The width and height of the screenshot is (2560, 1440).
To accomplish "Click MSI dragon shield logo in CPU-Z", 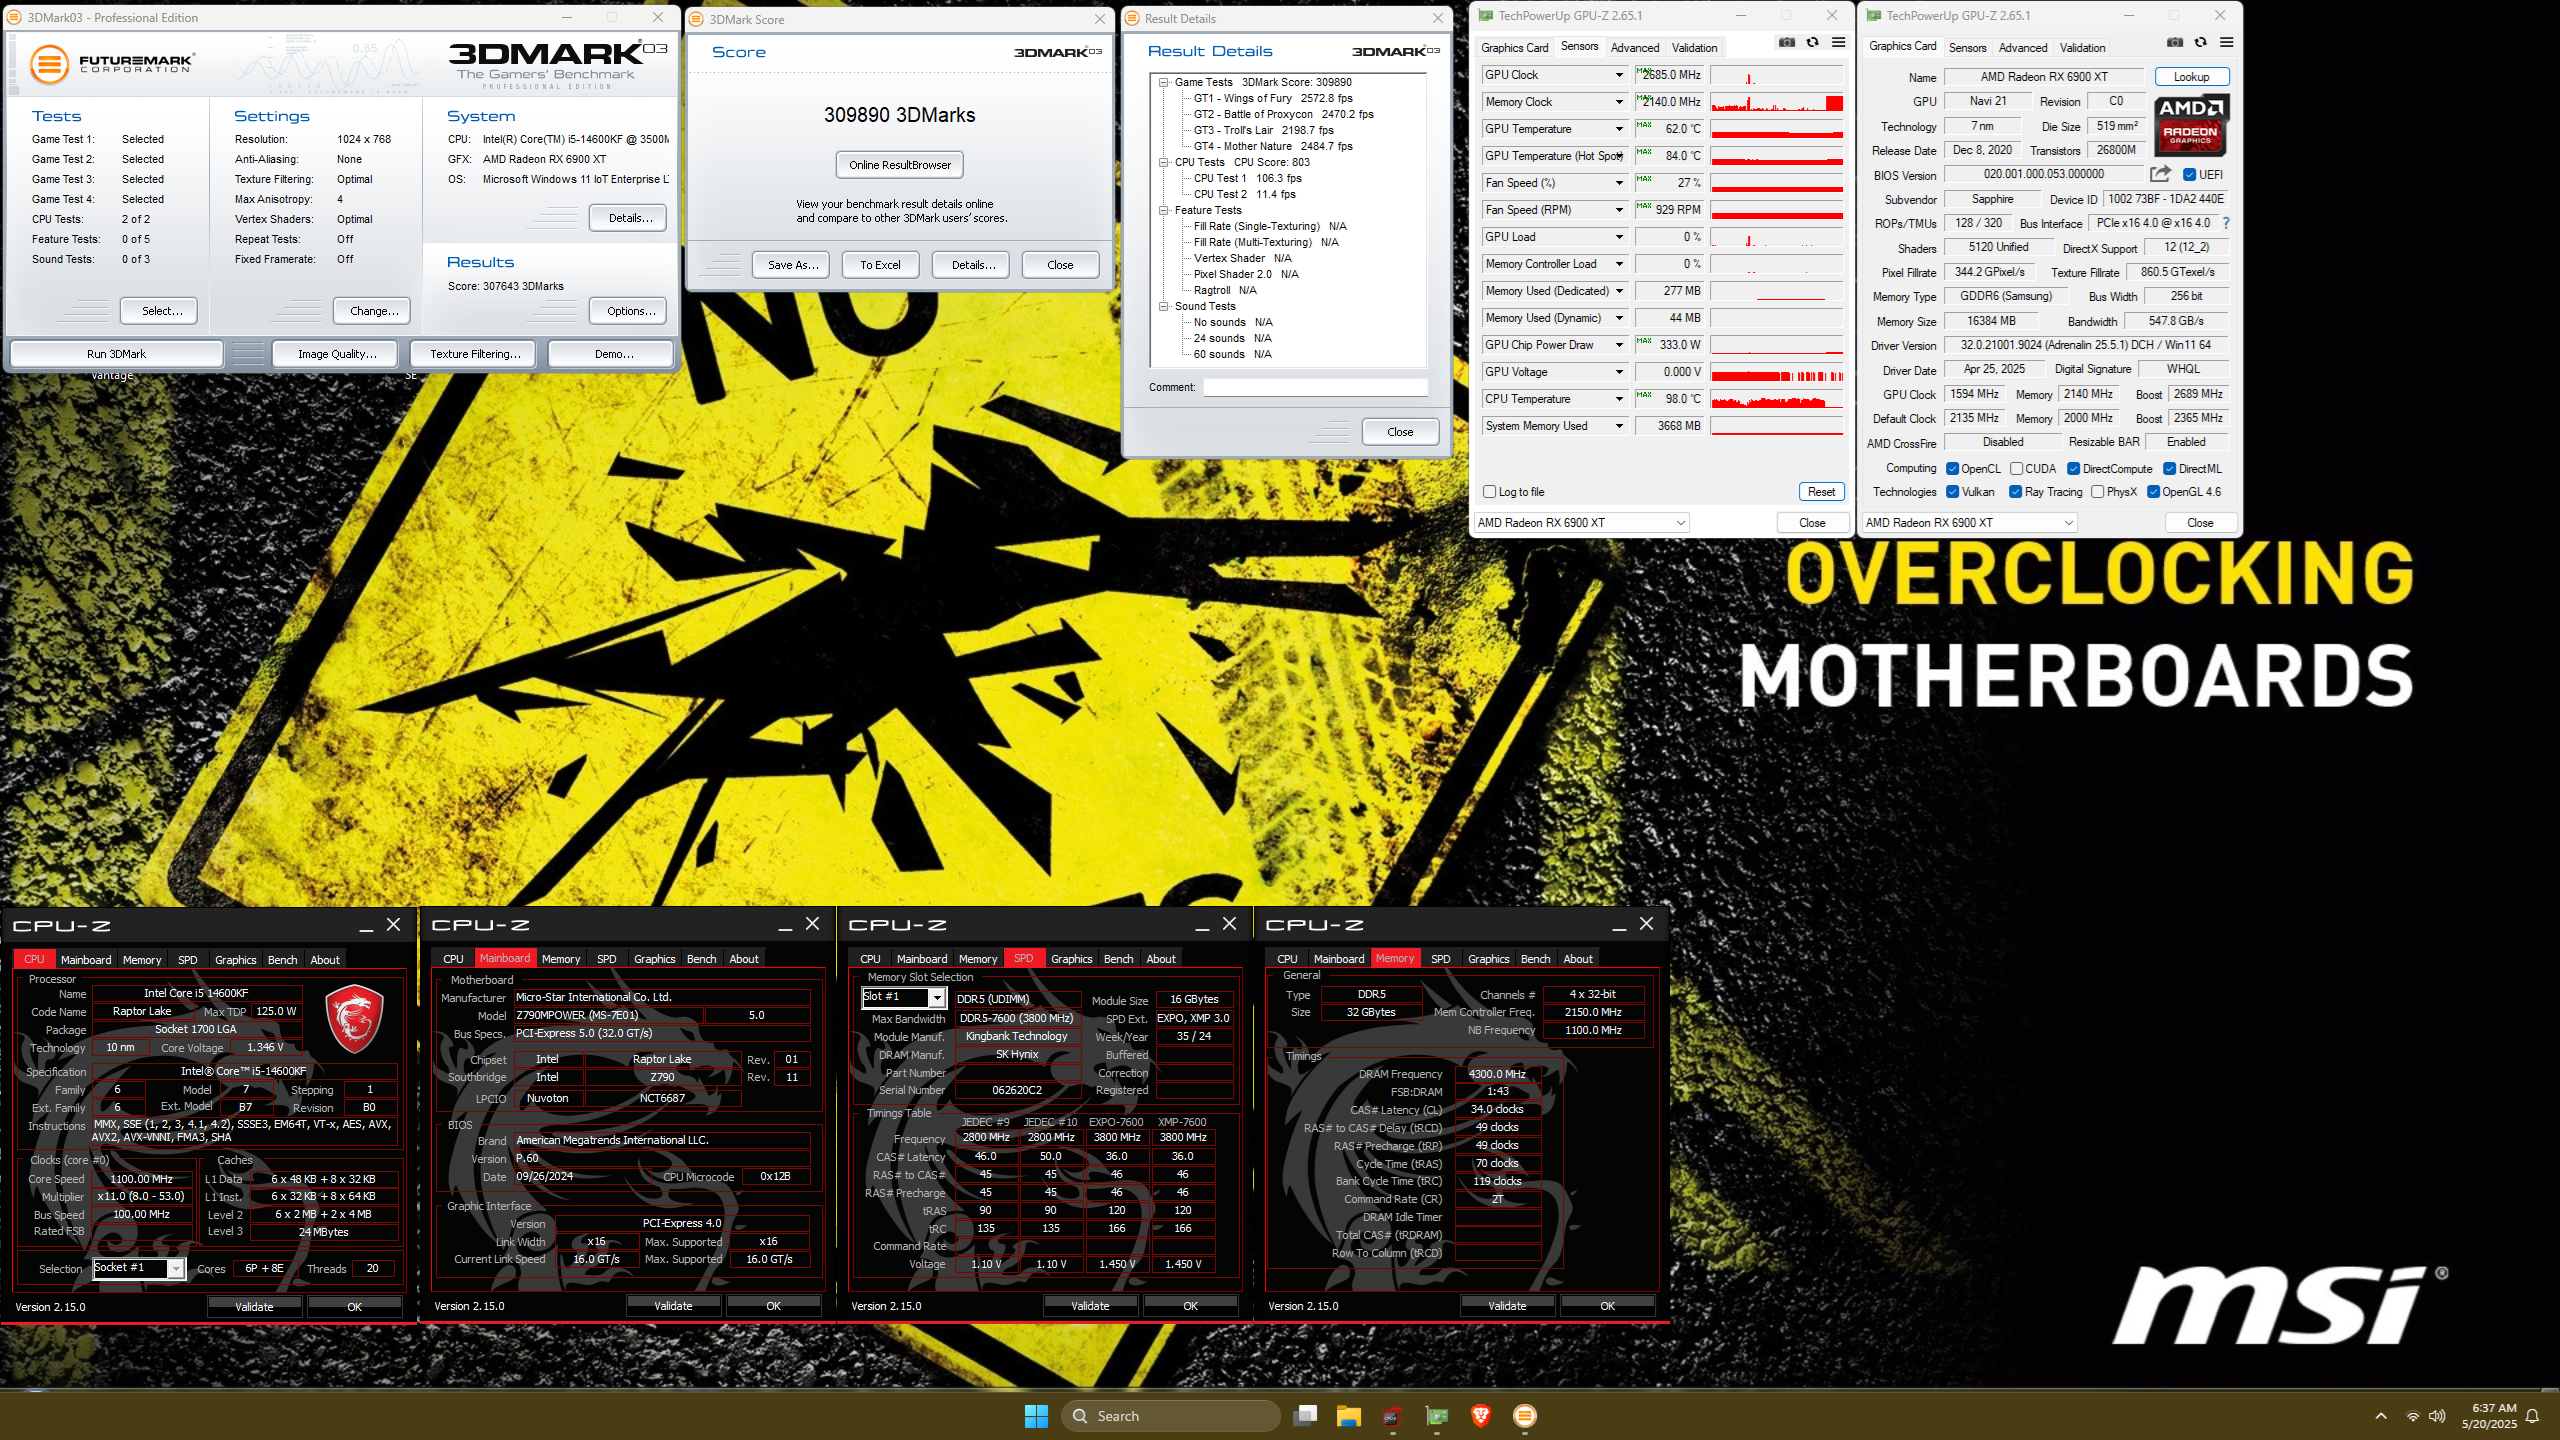I will click(x=355, y=1018).
